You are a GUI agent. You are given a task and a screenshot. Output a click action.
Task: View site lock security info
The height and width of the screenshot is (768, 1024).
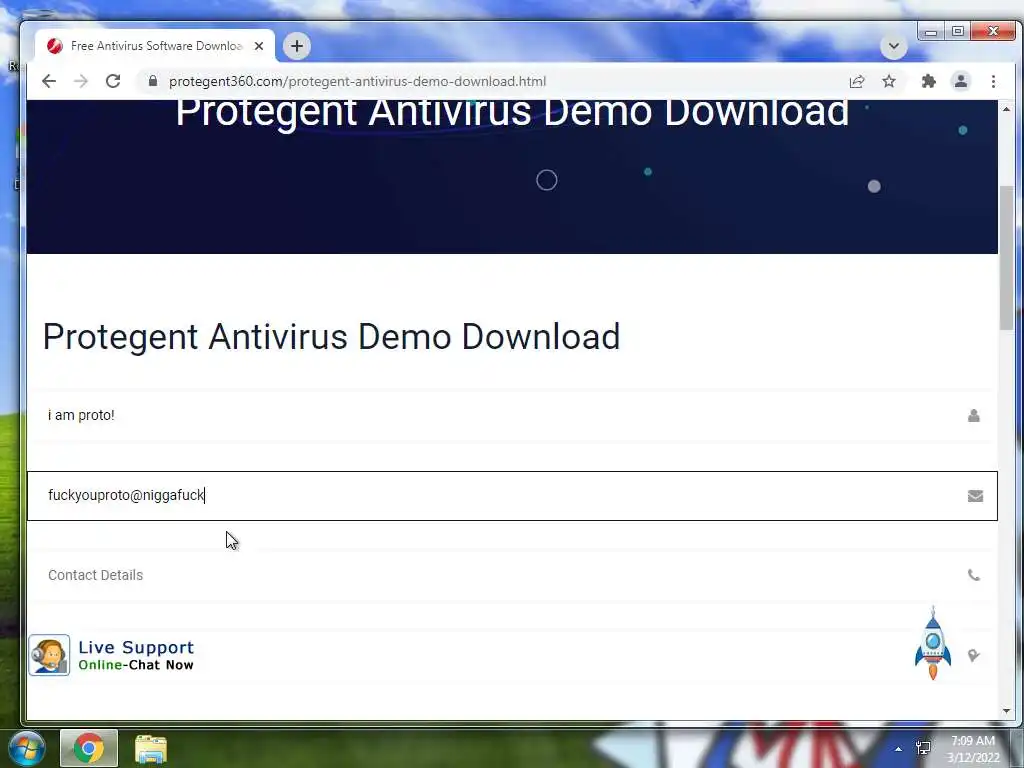(153, 81)
